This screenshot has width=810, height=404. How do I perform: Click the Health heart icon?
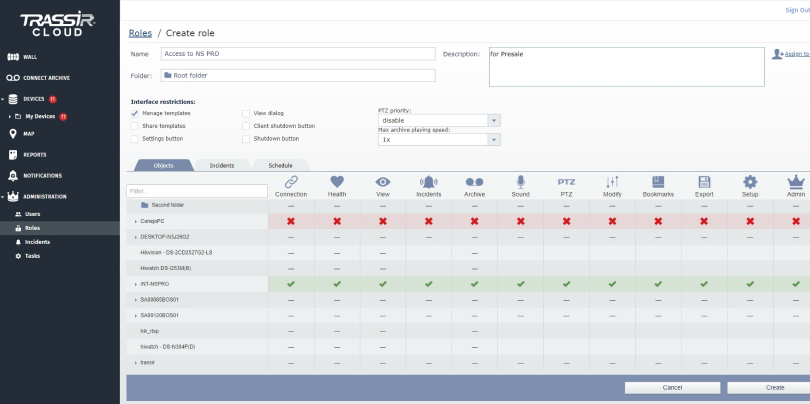(337, 181)
